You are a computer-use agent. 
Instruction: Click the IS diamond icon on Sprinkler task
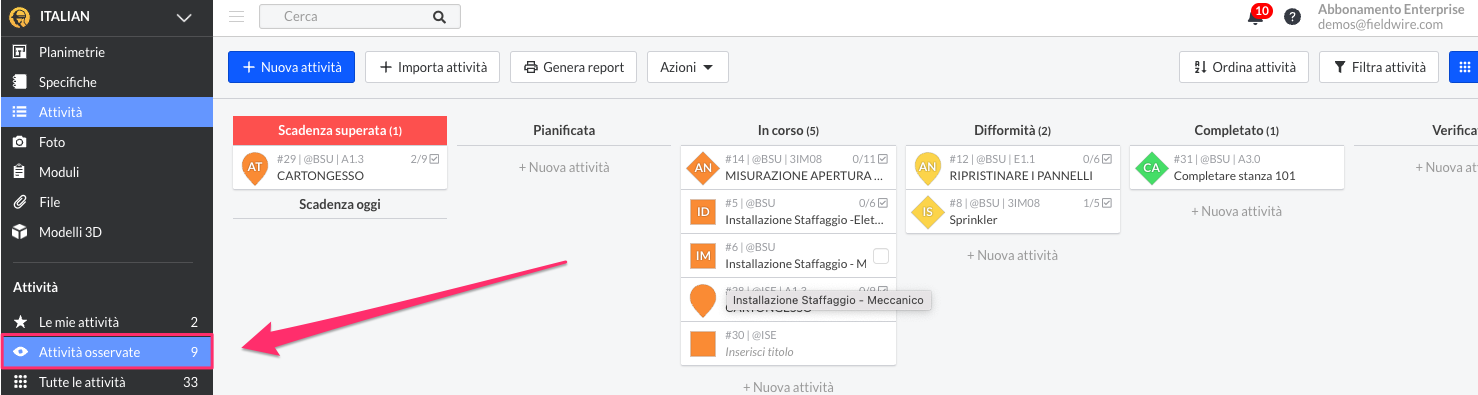tap(927, 212)
